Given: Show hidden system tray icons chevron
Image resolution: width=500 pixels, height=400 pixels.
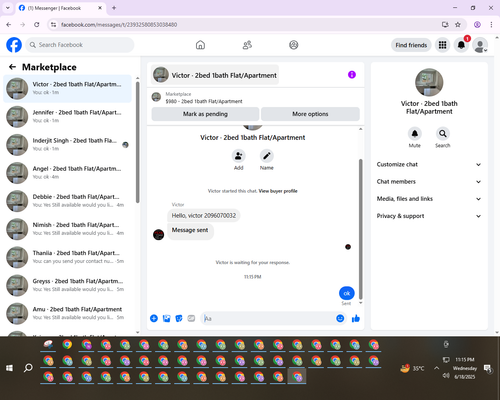Looking at the screenshot, I should coord(436,368).
